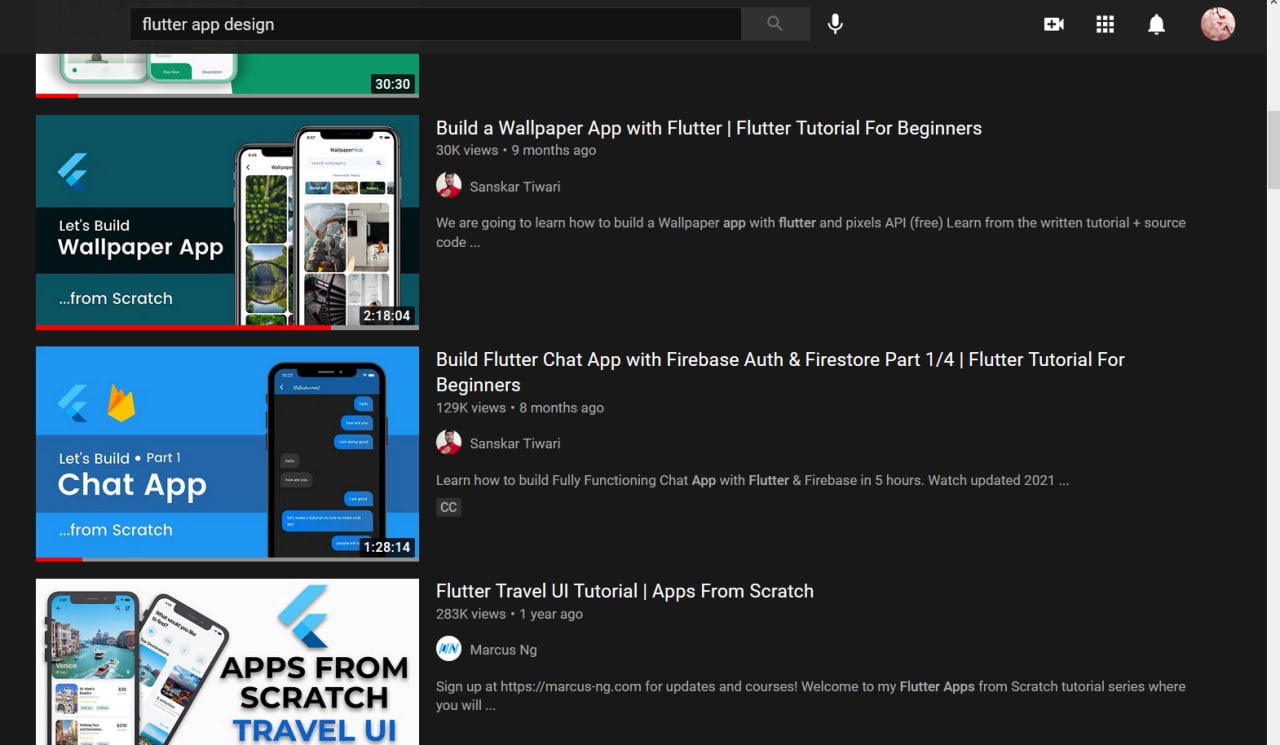This screenshot has width=1280, height=745.
Task: Open the Apps From Scratch Travel UI thumbnail
Action: 227,662
